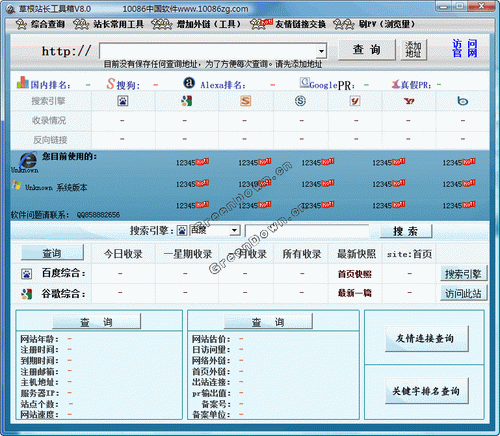Image resolution: width=500 pixels, height=436 pixels.
Task: Click the 友情连接查询 button
Action: pos(426,339)
